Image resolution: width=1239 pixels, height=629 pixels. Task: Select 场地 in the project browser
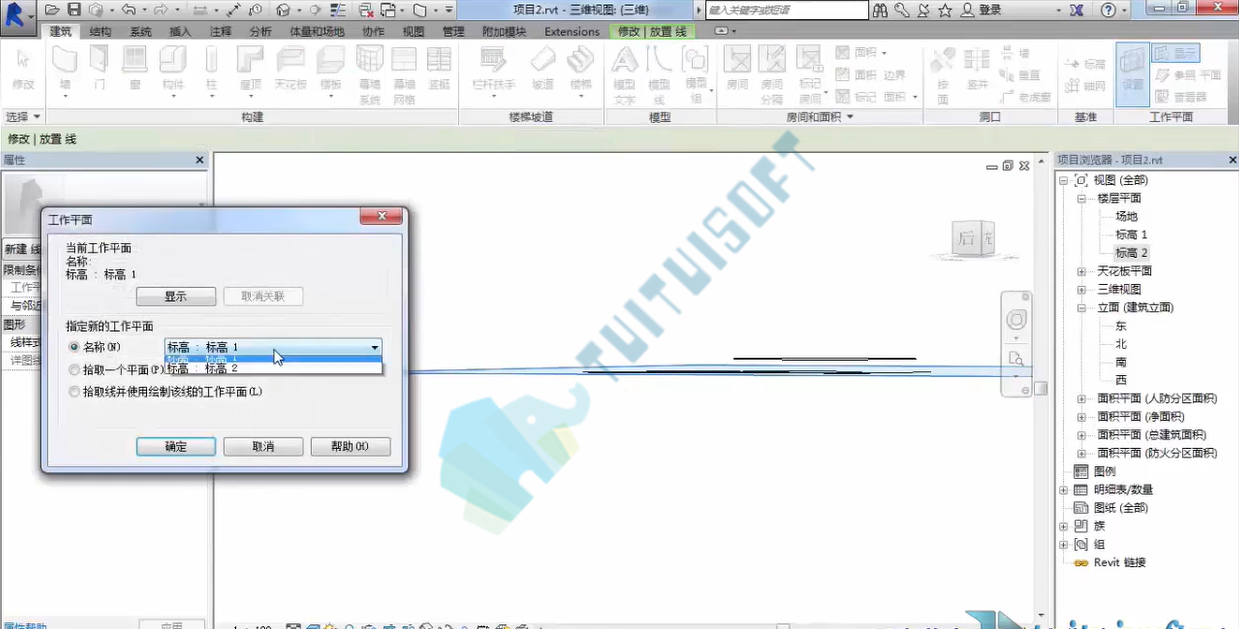[1126, 216]
